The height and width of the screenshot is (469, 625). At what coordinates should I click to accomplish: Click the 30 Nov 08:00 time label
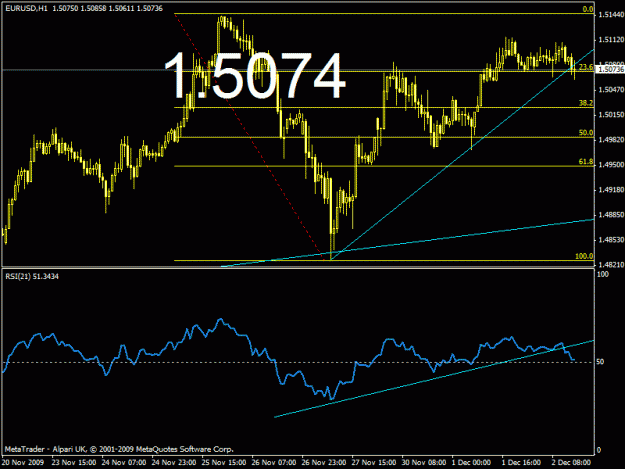[424, 463]
